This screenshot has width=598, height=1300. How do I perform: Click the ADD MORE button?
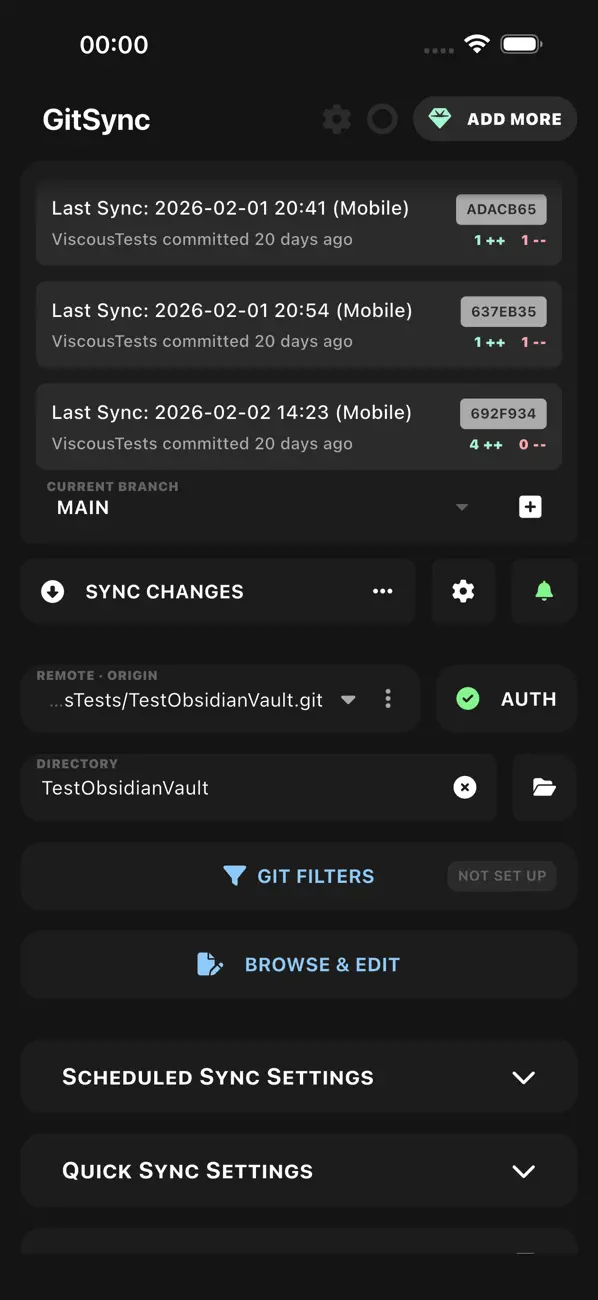tap(495, 118)
